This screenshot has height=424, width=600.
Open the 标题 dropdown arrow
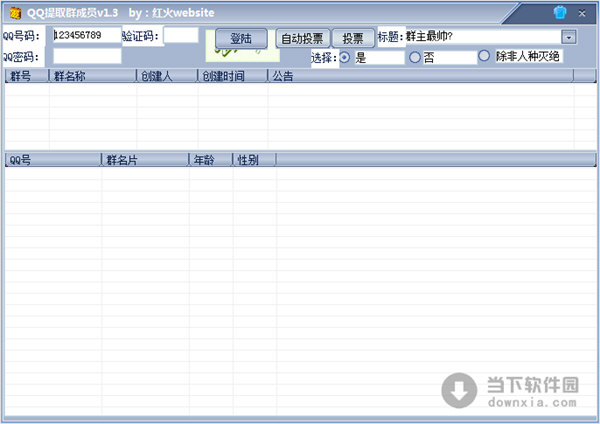pos(569,37)
